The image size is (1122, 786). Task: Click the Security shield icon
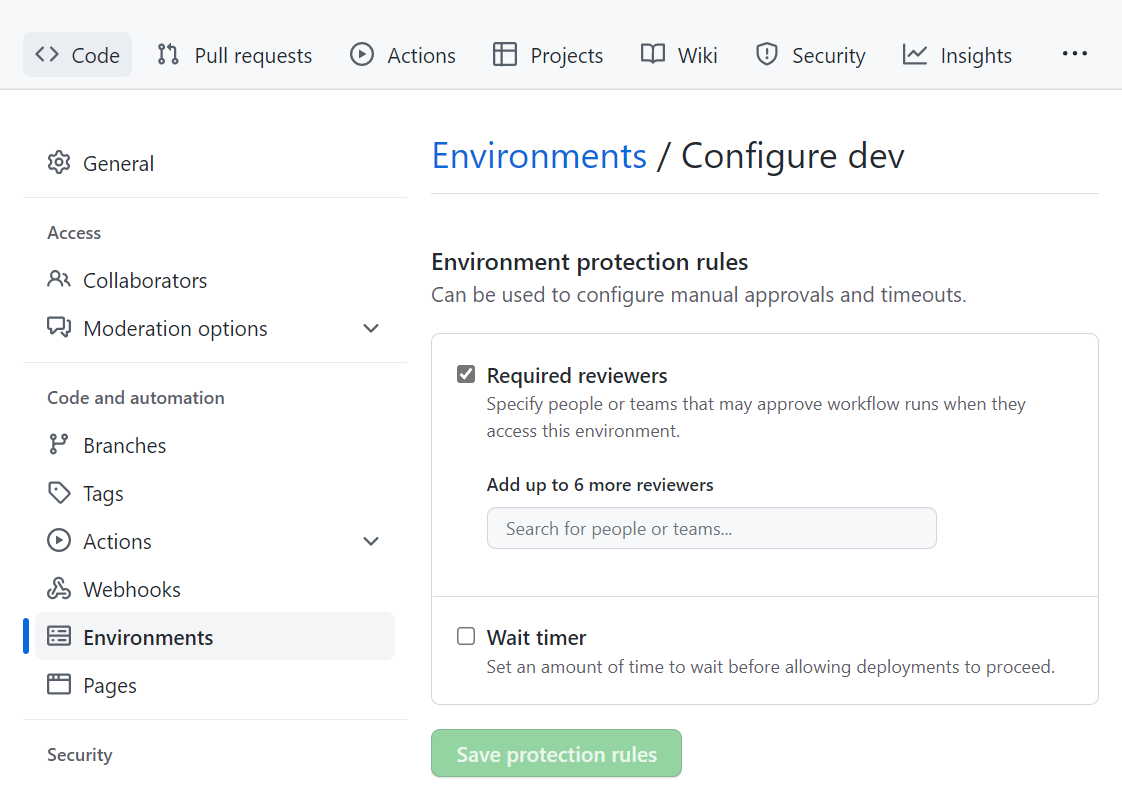click(766, 55)
